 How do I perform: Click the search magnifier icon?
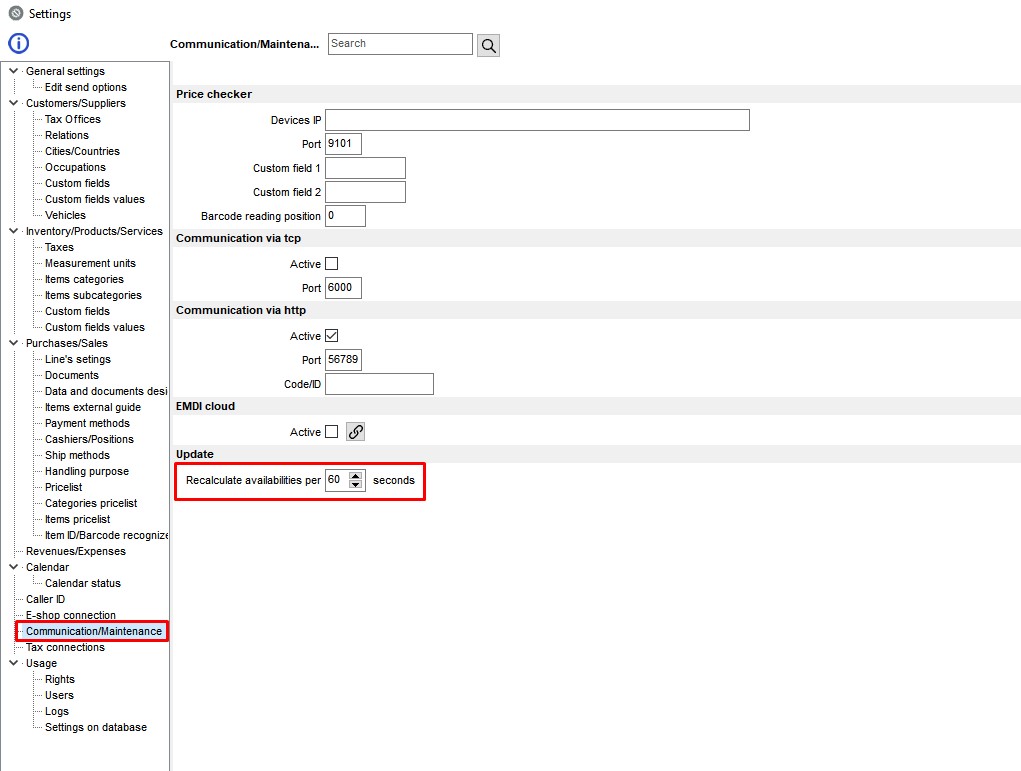(487, 44)
